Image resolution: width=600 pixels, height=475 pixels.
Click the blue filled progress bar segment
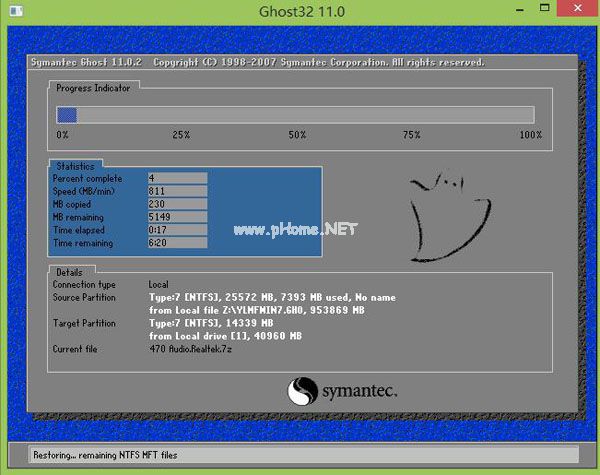click(x=67, y=115)
